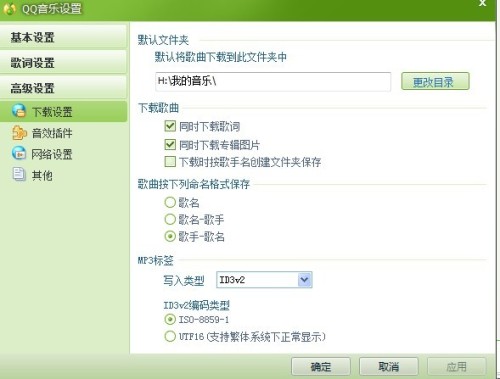Close the QQ音乐设置 window
Viewport: 500px width, 379px height.
(x=482, y=3)
